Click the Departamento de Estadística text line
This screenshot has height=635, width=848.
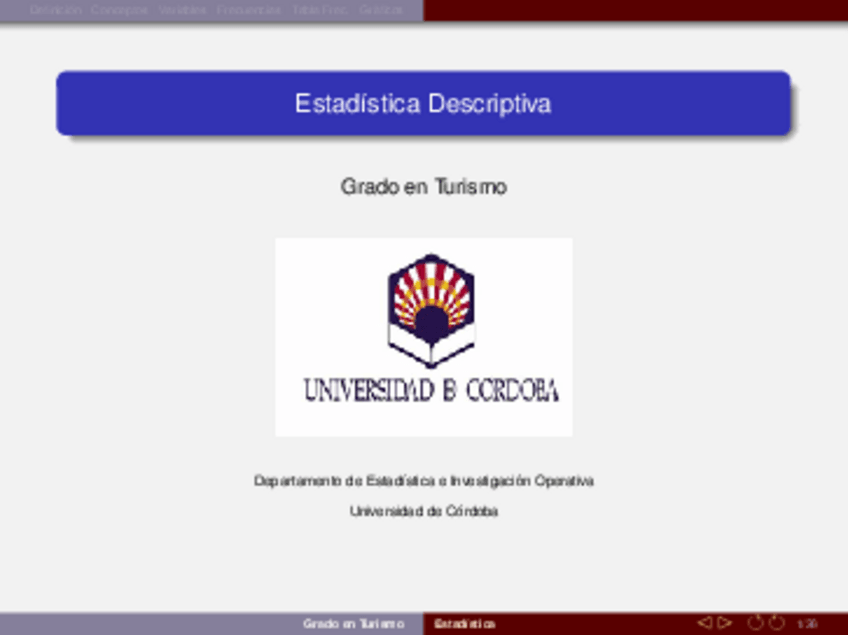424,481
